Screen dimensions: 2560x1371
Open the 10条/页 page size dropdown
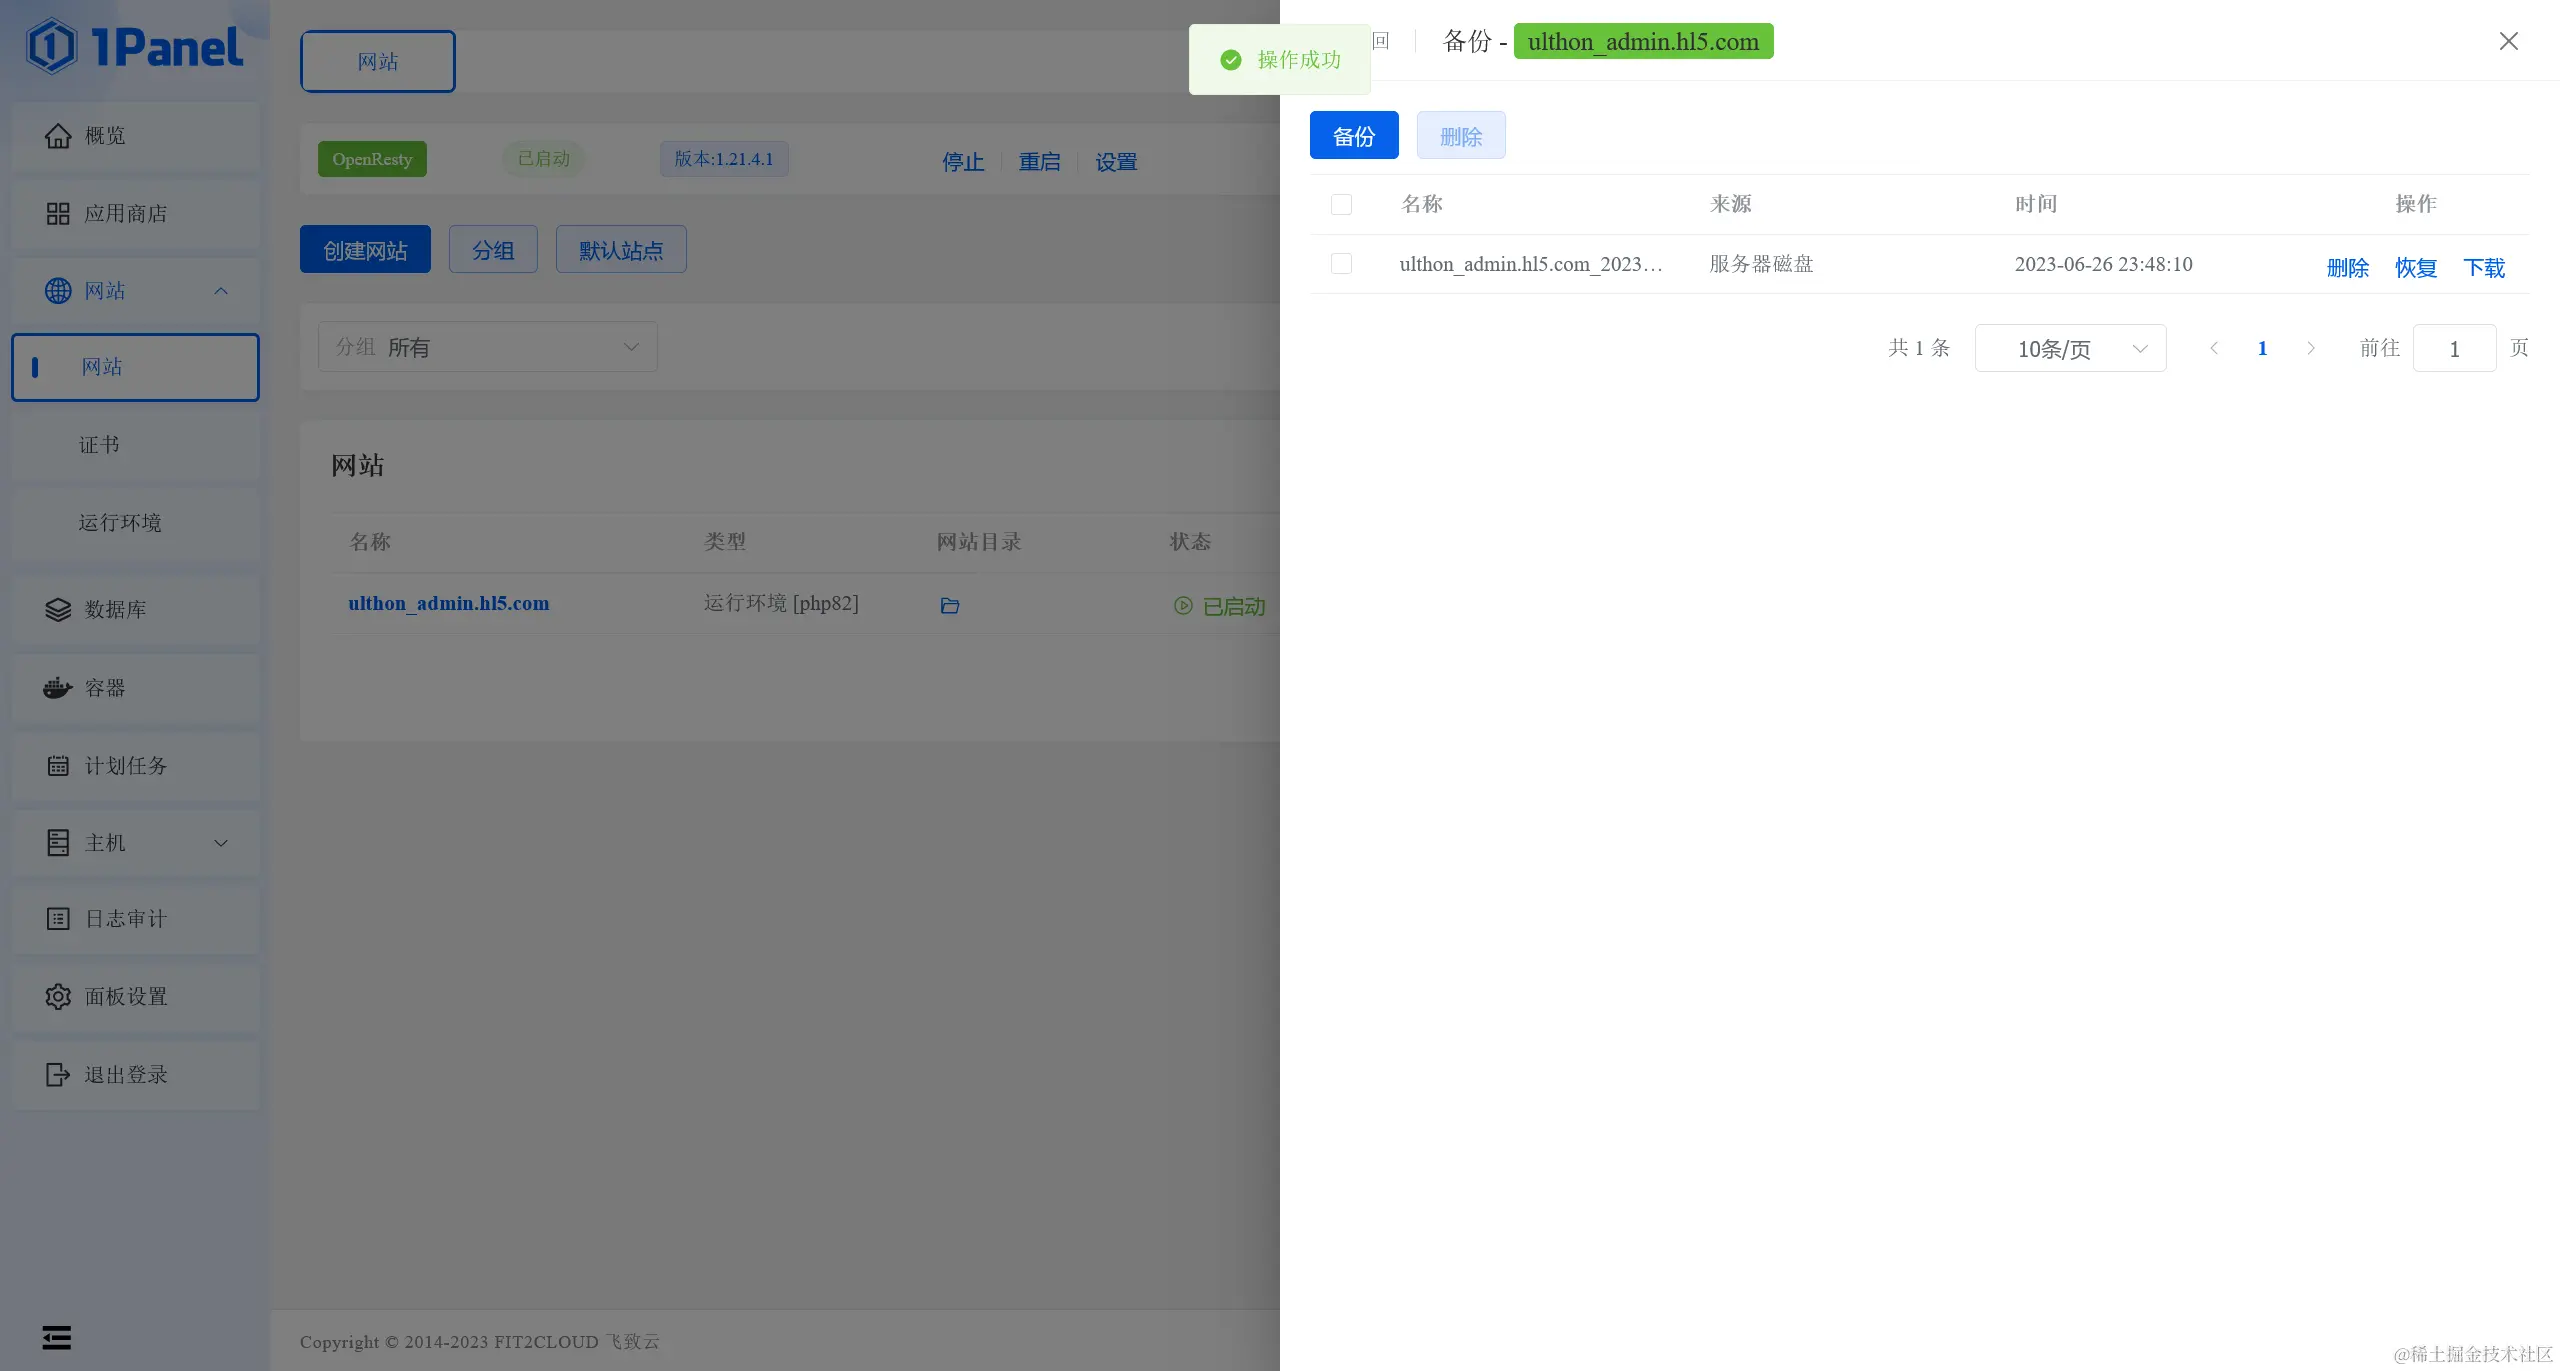pos(2070,349)
